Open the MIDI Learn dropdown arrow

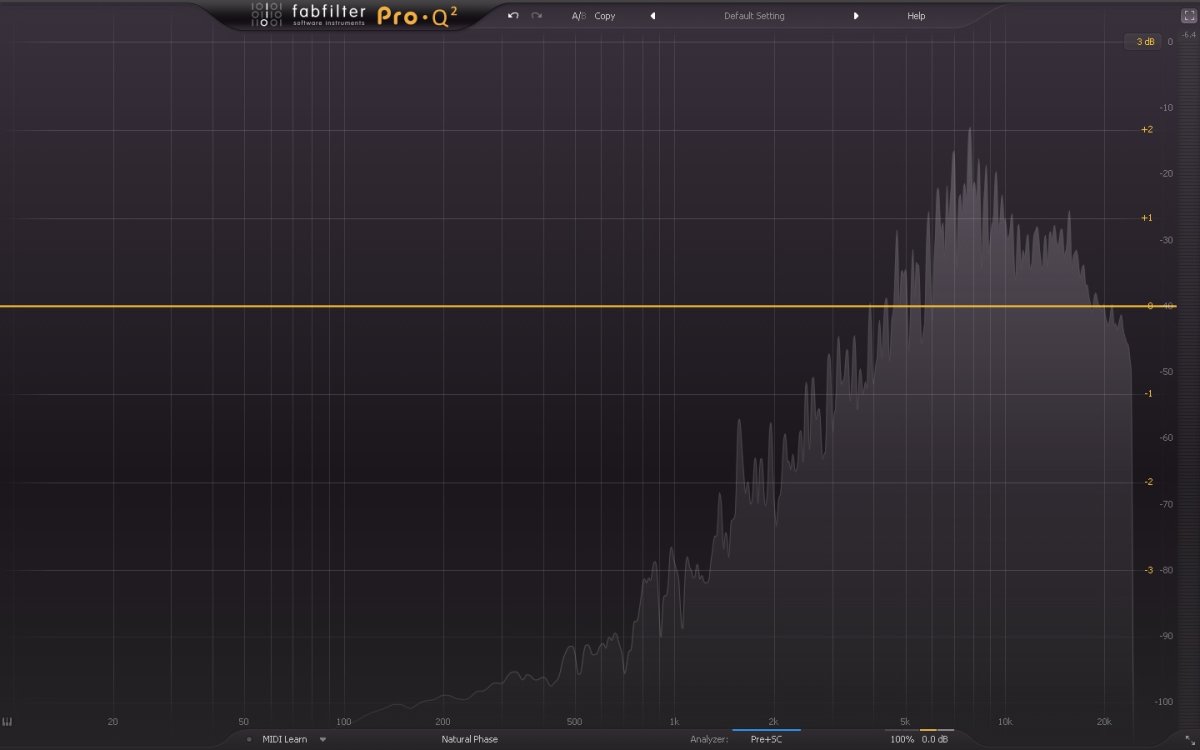(x=323, y=740)
